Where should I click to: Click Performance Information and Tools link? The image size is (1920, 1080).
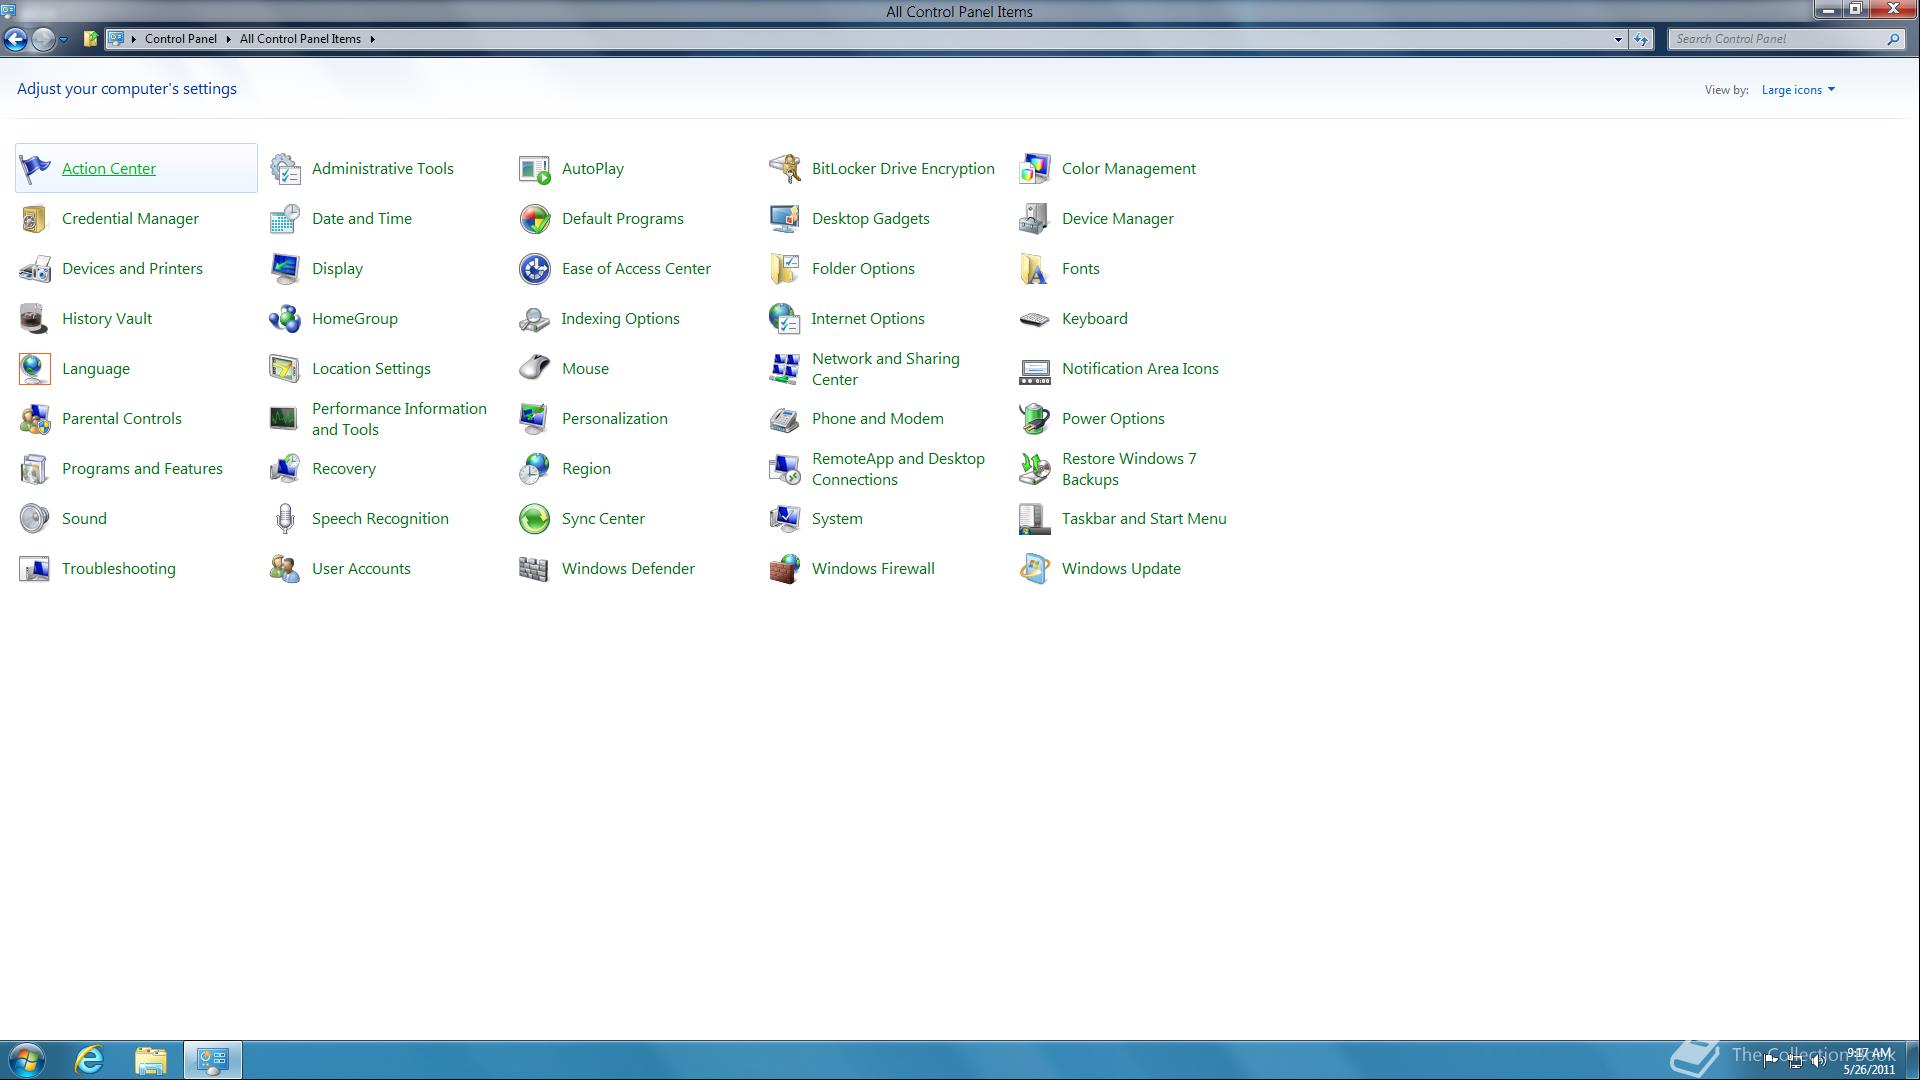pos(399,418)
